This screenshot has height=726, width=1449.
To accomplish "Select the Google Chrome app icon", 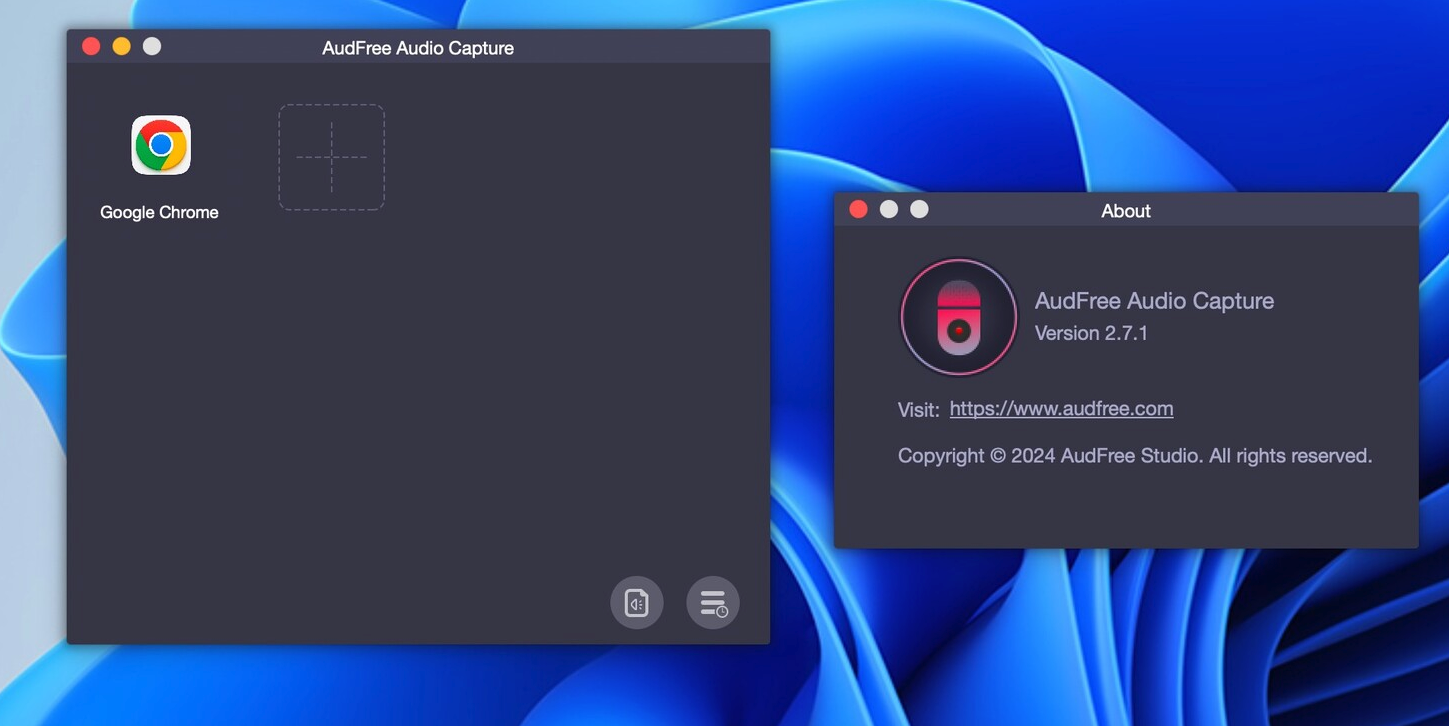I will click(x=160, y=146).
